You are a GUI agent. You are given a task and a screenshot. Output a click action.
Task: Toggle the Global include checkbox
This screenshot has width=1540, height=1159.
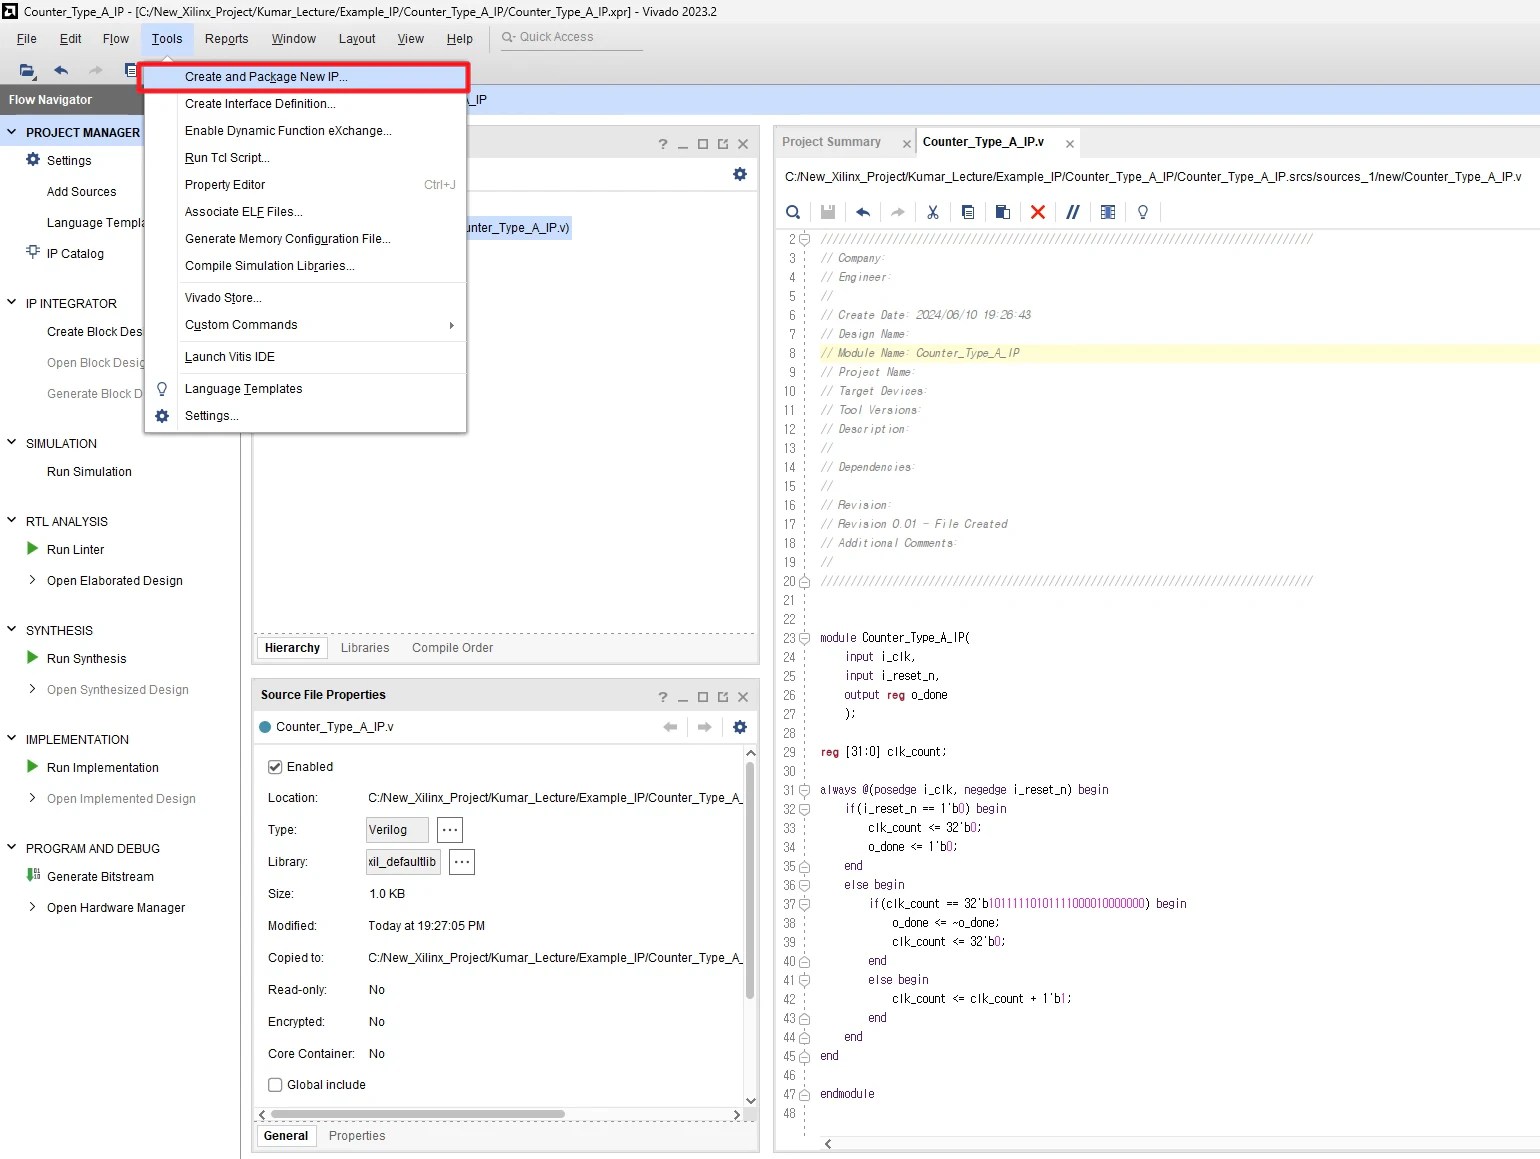[275, 1085]
